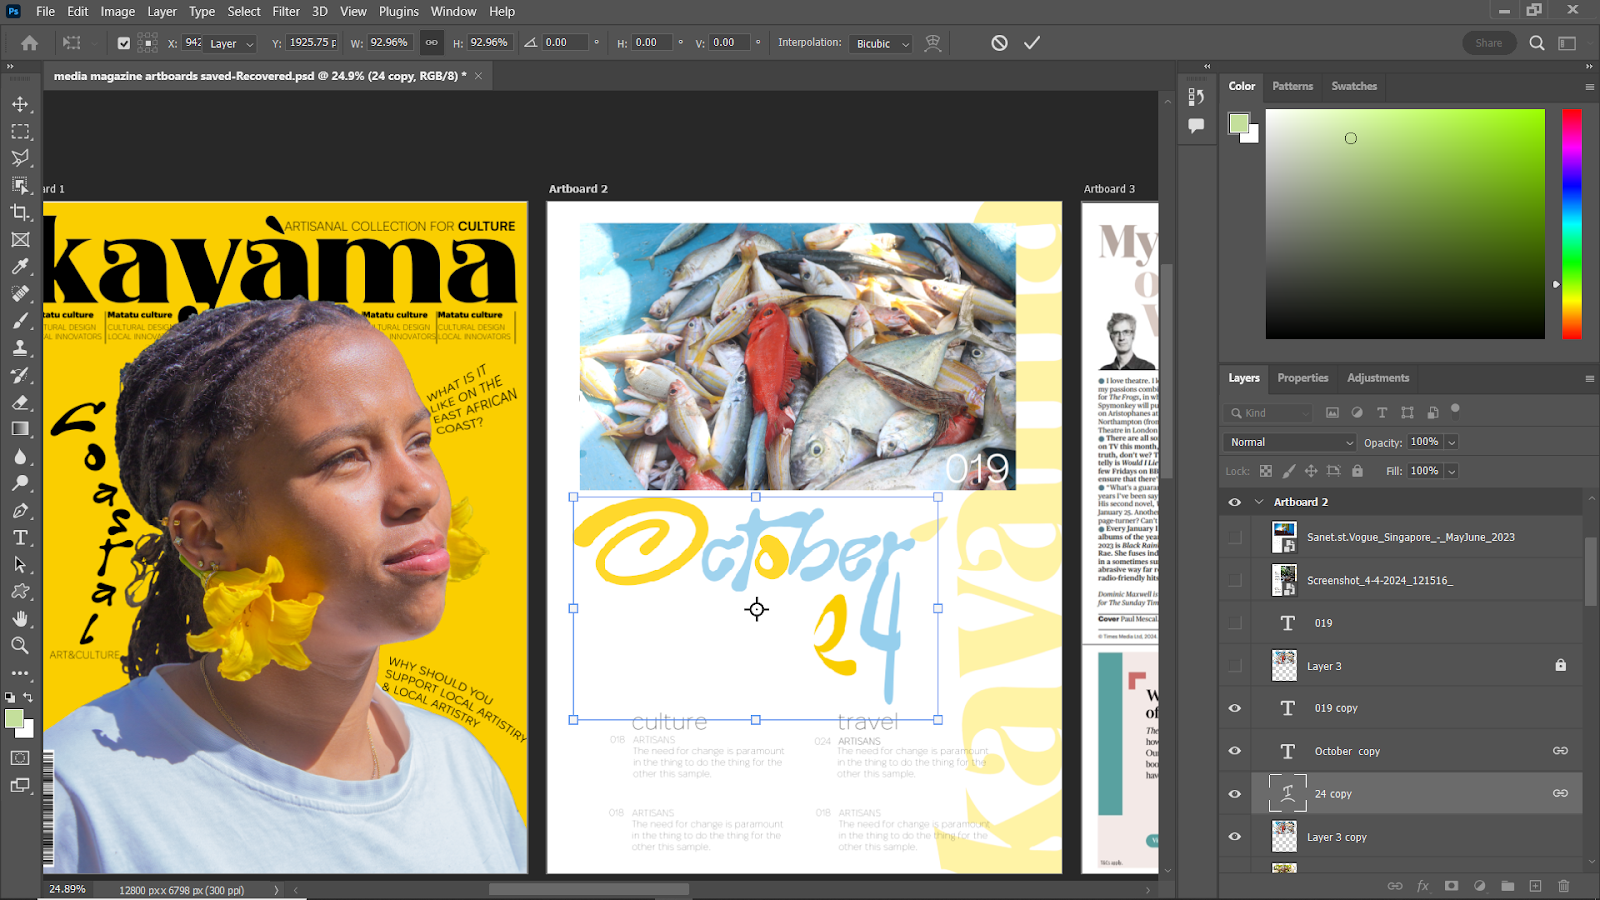The height and width of the screenshot is (900, 1600).
Task: Select the Polygonal Lasso tool
Action: [20, 158]
